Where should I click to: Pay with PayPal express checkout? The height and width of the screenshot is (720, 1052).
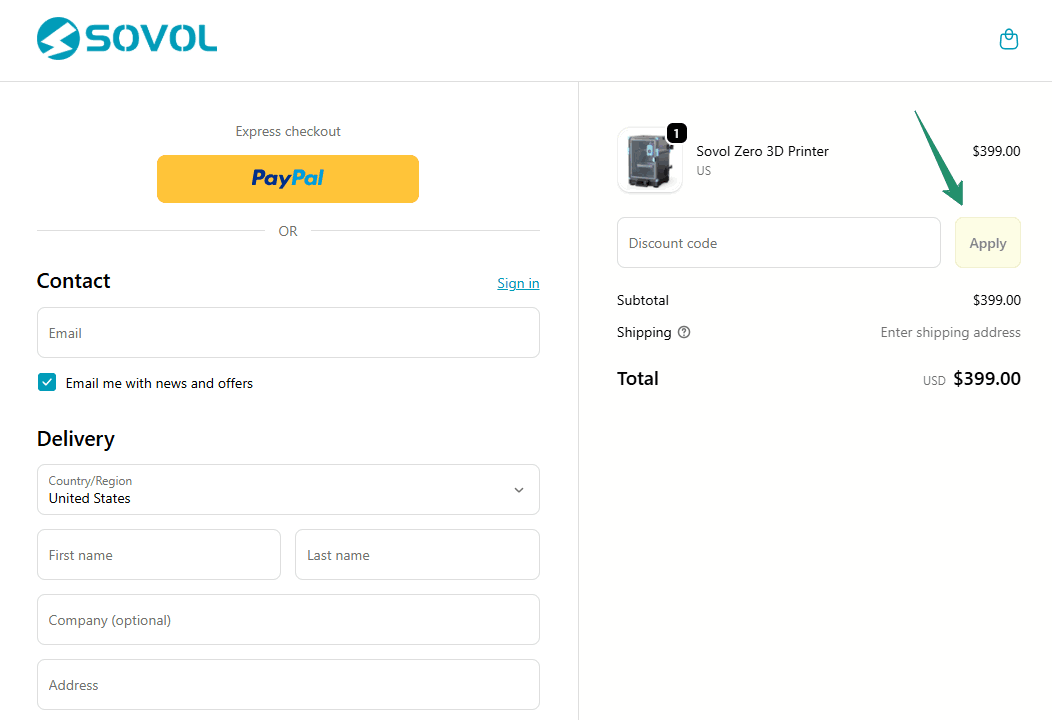(x=288, y=179)
